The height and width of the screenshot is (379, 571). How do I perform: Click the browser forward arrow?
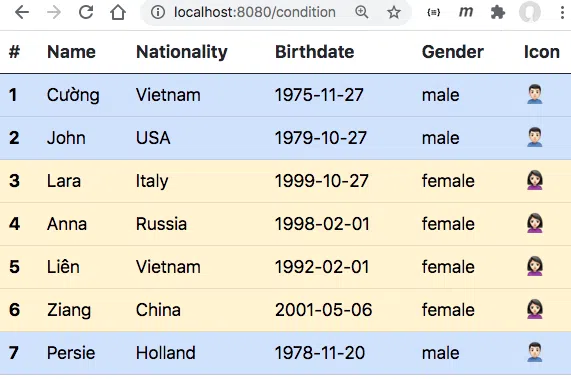pos(54,12)
